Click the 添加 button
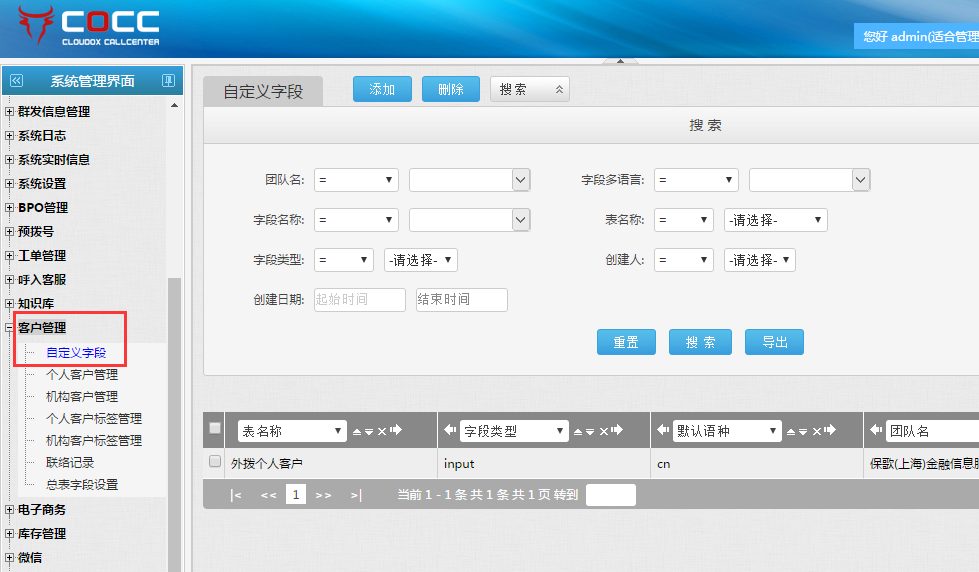The height and width of the screenshot is (572, 979). tap(382, 89)
